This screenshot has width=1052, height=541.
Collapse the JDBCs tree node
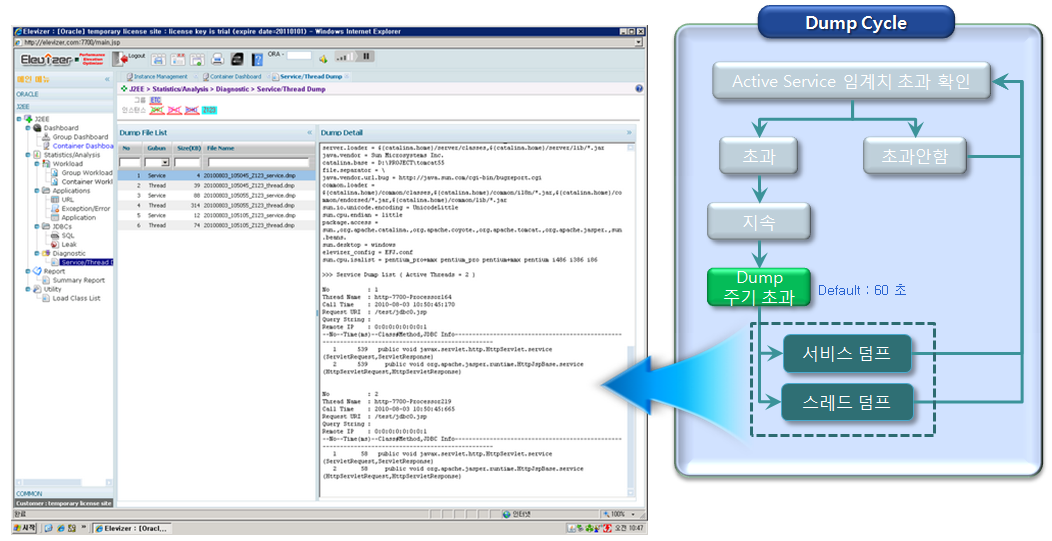37,226
